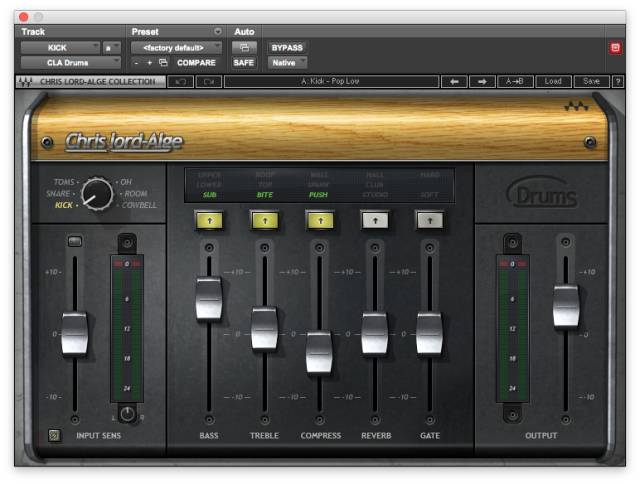This screenshot has width=640, height=484.
Task: Cycle the Gate mode arrow button
Action: (430, 221)
